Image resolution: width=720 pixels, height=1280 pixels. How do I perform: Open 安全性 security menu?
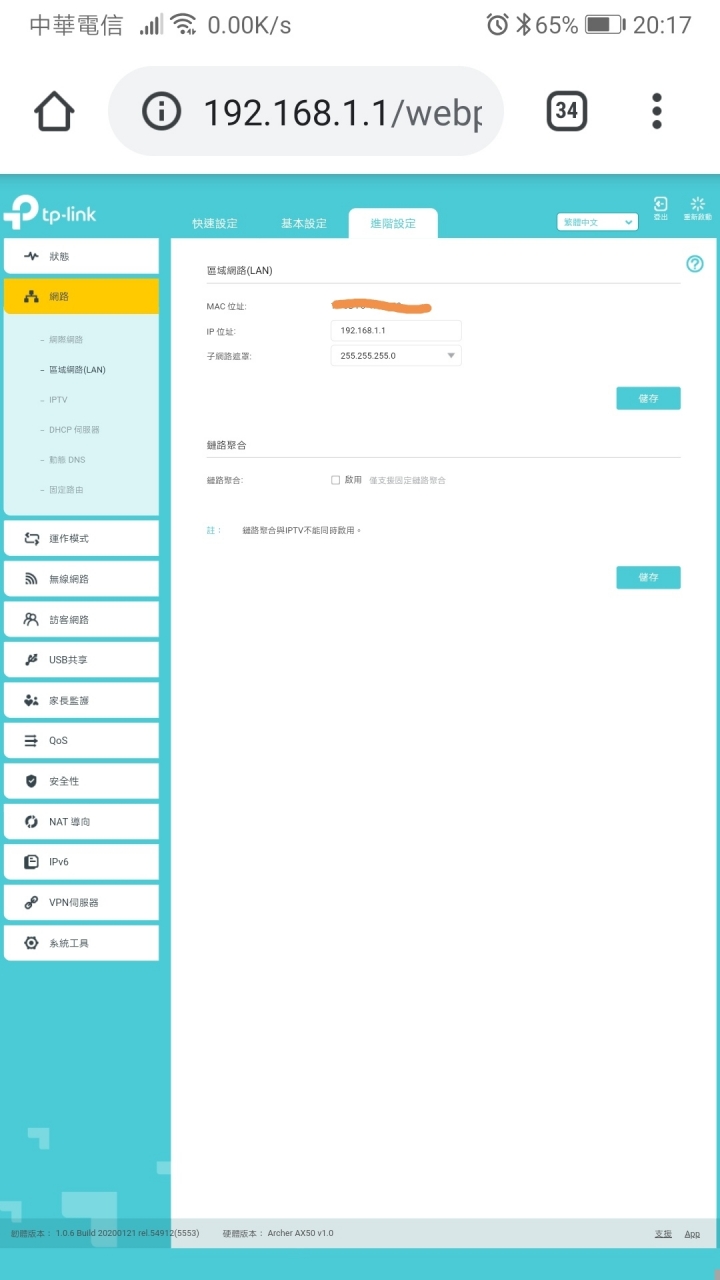81,781
